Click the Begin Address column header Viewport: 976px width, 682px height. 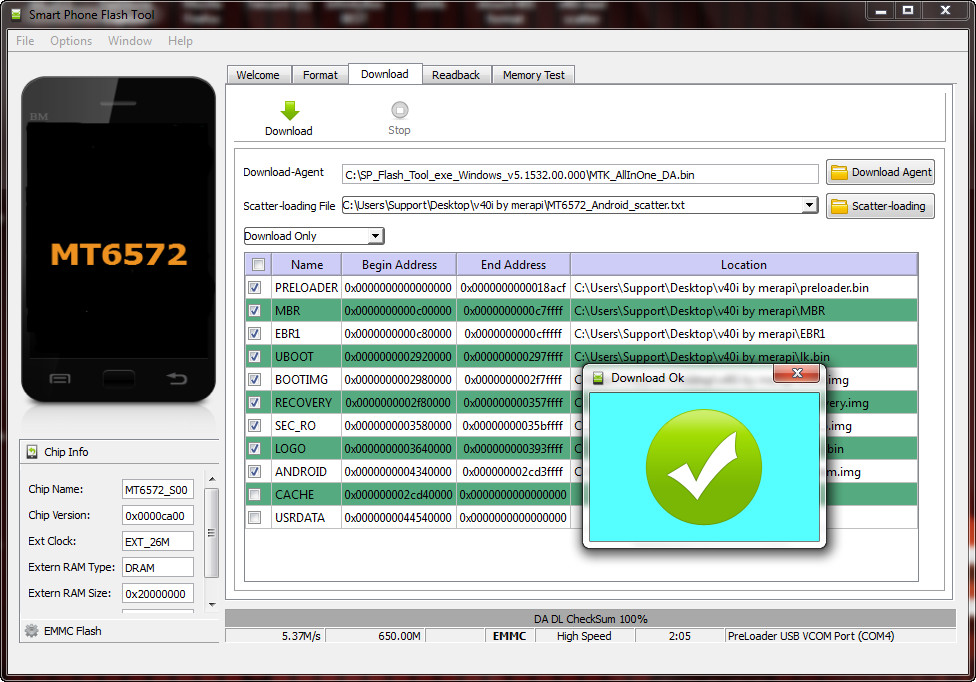(x=399, y=264)
